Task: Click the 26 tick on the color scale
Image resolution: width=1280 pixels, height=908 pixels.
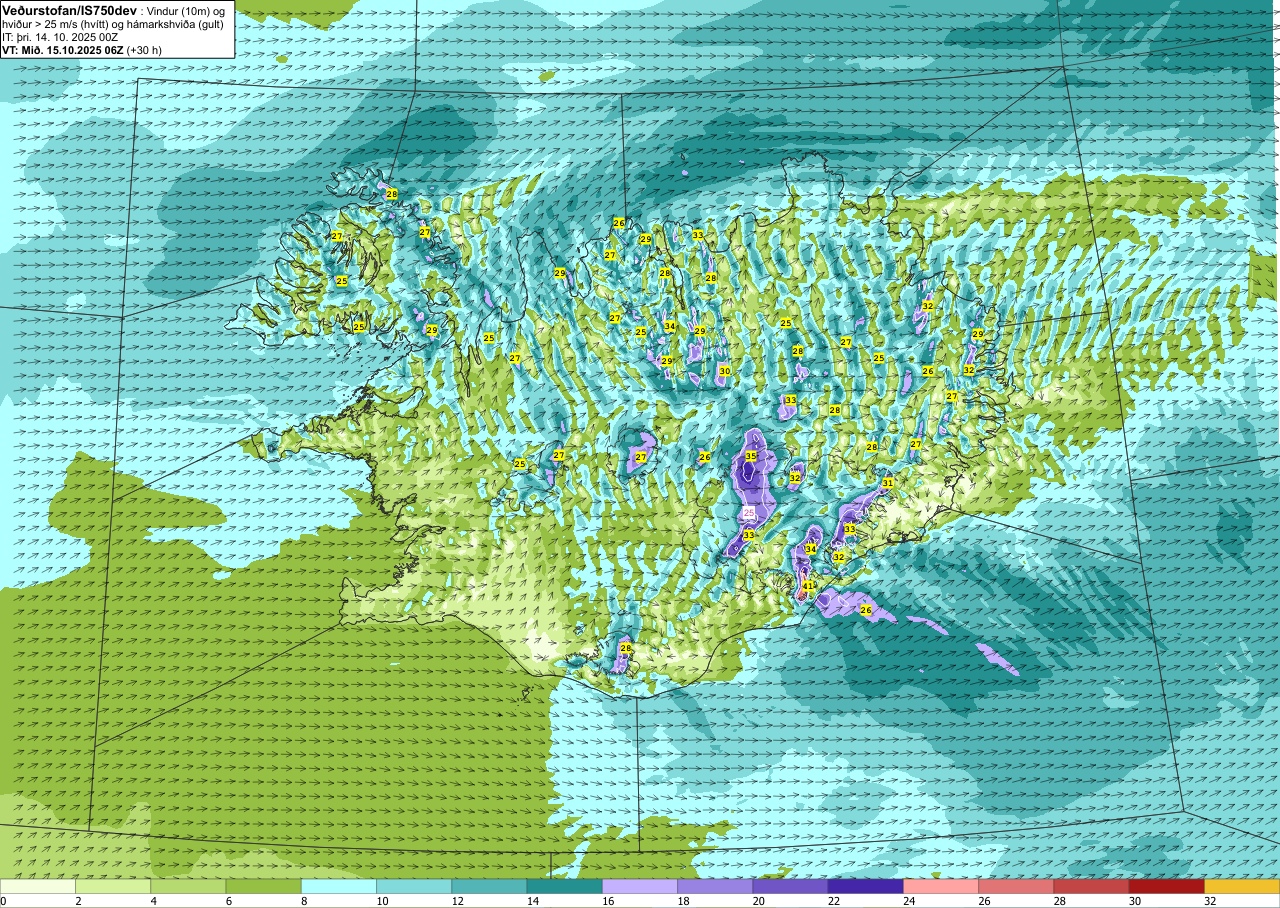Action: coord(984,901)
